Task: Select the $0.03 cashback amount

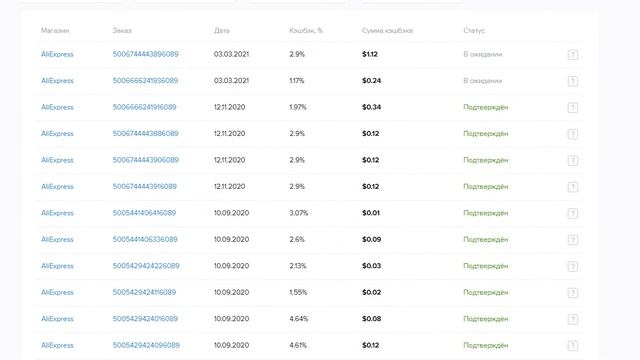Action: (371, 266)
